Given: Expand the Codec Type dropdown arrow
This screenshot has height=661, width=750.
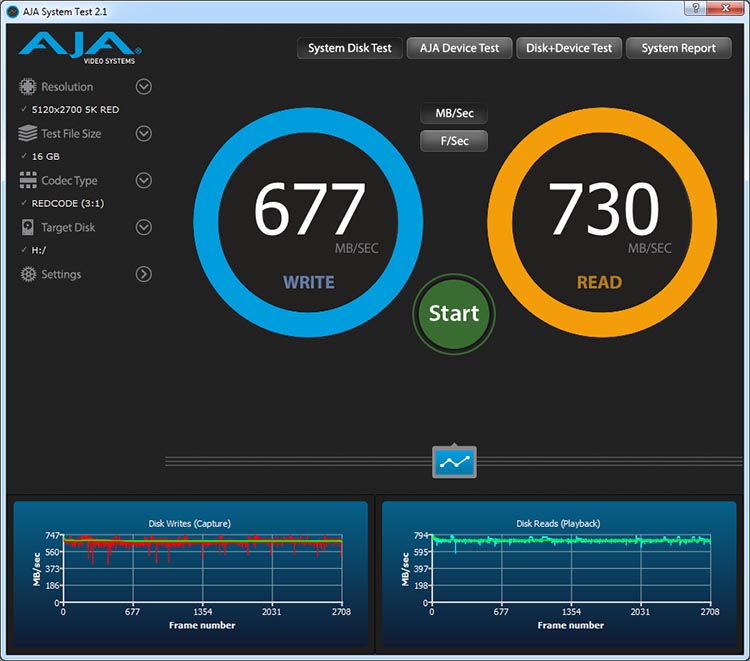Looking at the screenshot, I should point(143,180).
